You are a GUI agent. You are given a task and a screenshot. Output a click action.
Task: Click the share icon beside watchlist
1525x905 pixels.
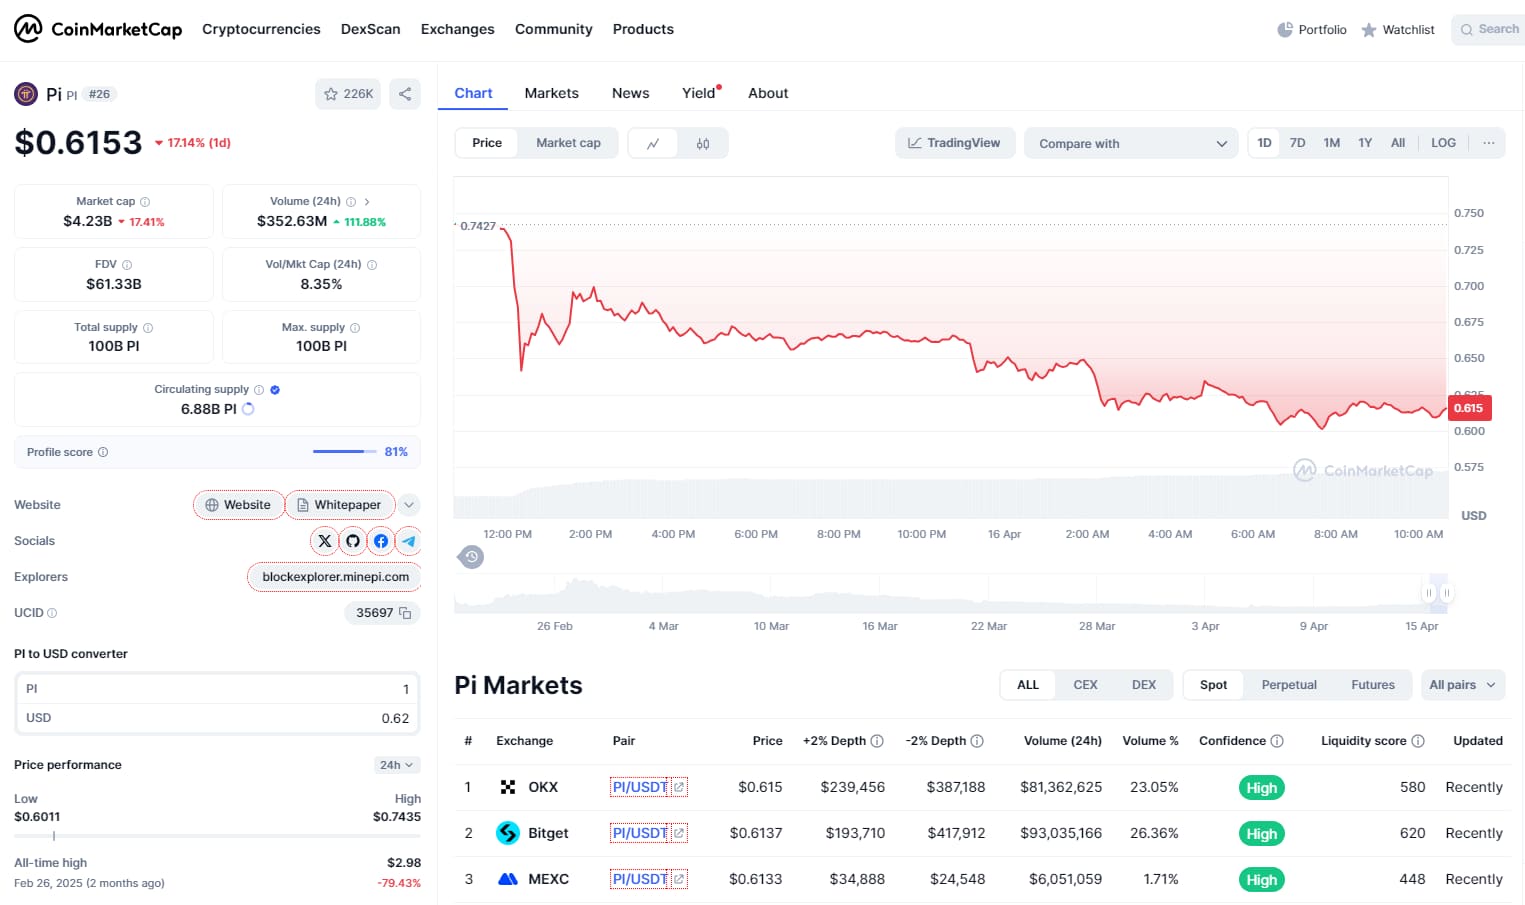click(405, 94)
